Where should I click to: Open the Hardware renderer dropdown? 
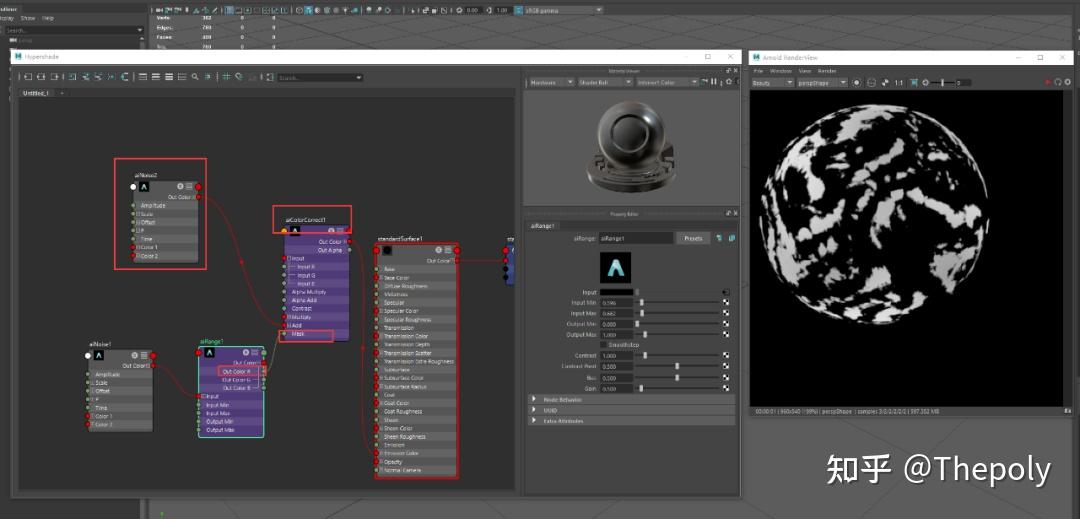550,82
